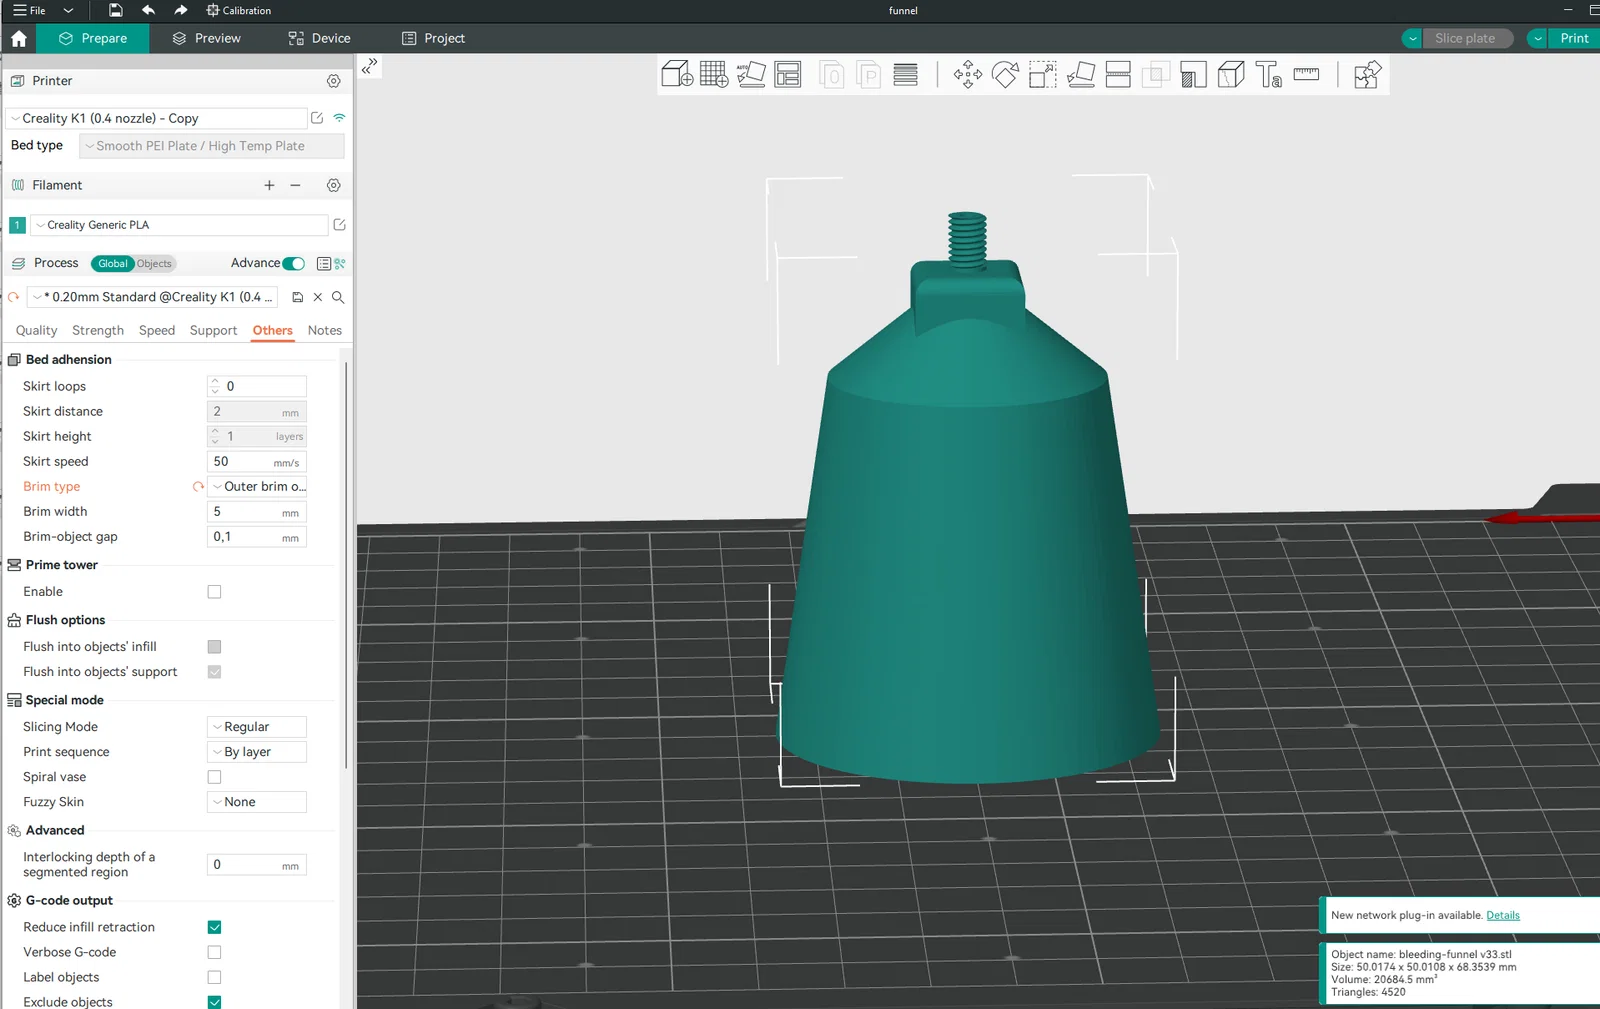Enable Spiral vase mode
1600x1009 pixels.
coord(214,777)
